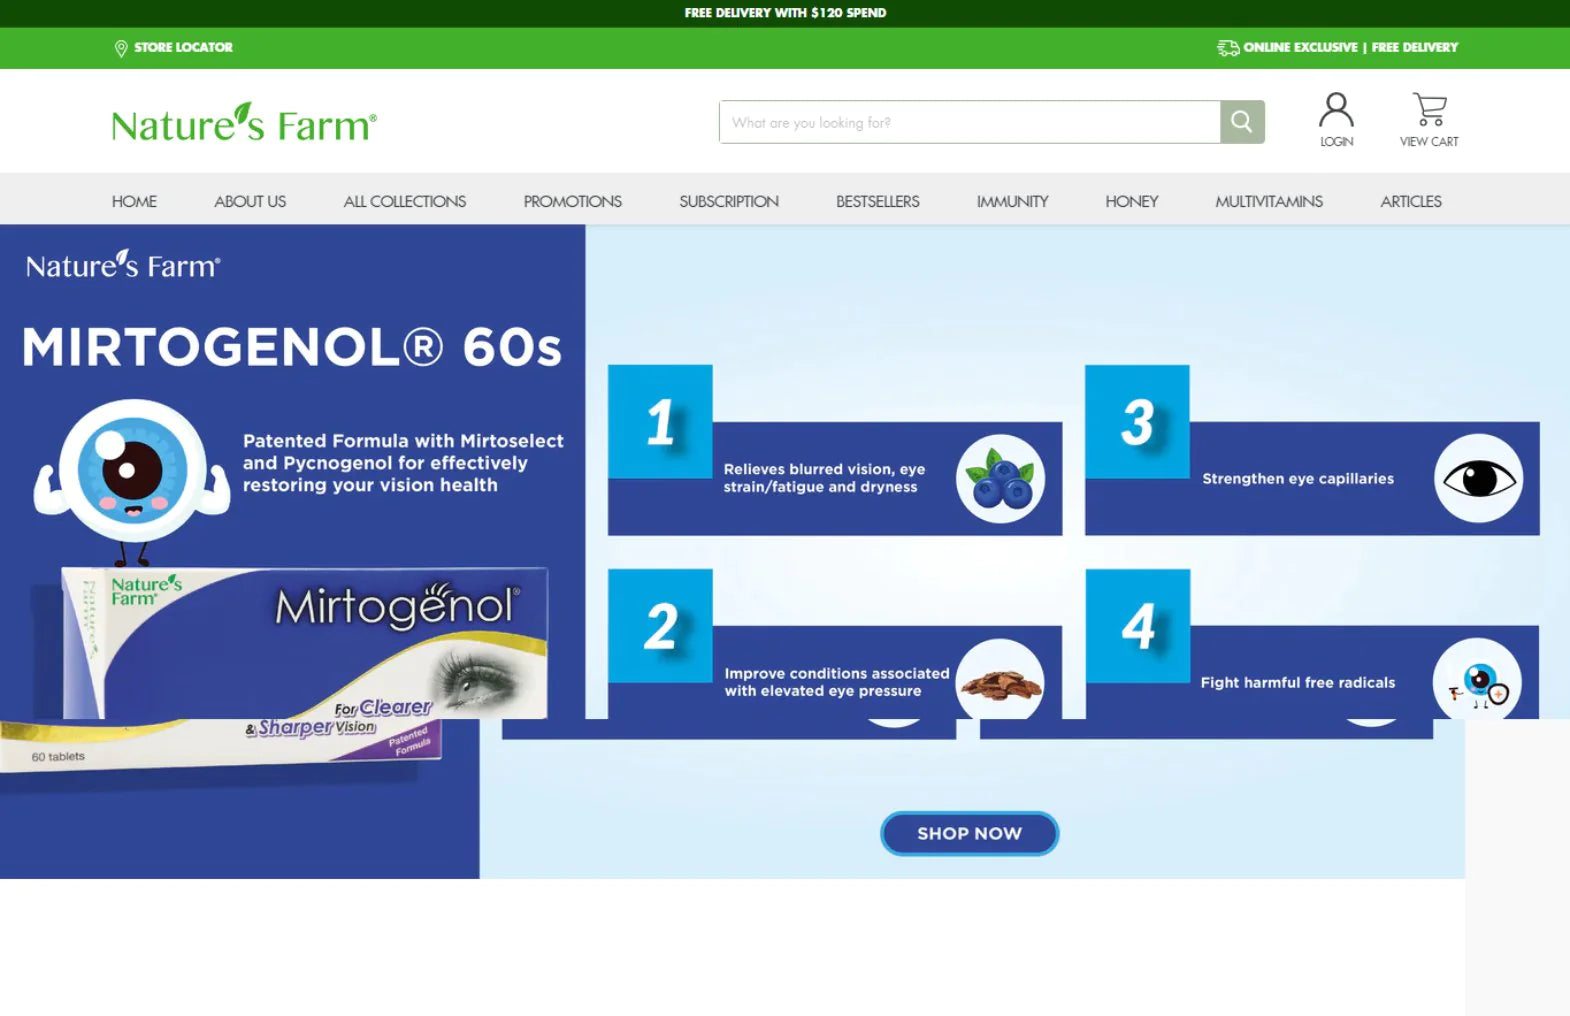This screenshot has width=1570, height=1016.
Task: Open the Multivitamins category
Action: [x=1269, y=201]
